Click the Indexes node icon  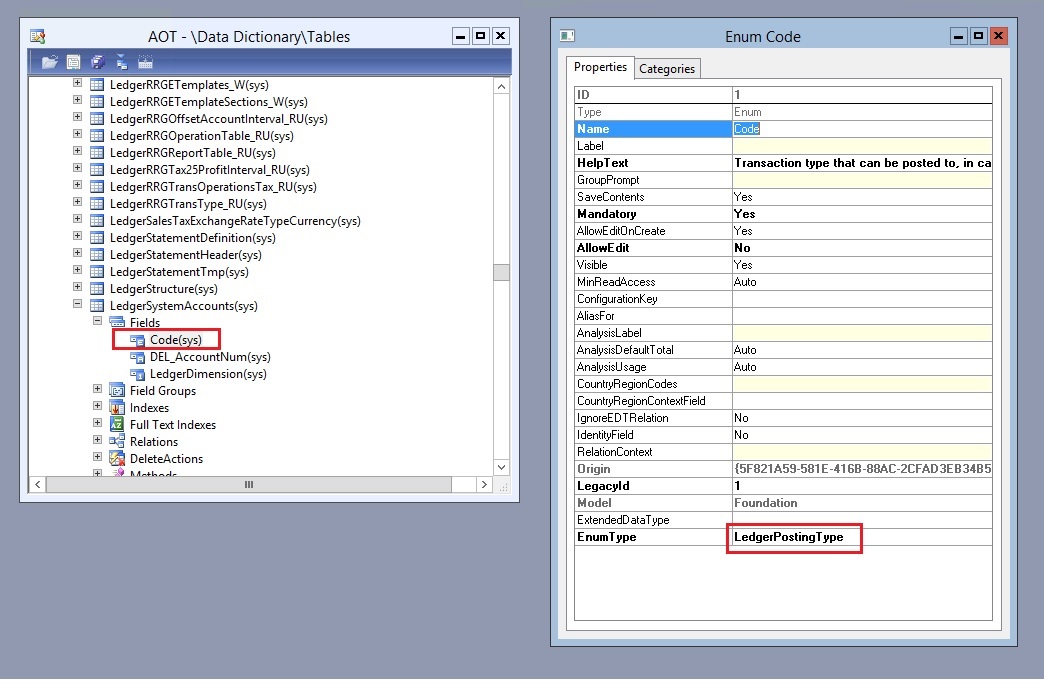(117, 408)
